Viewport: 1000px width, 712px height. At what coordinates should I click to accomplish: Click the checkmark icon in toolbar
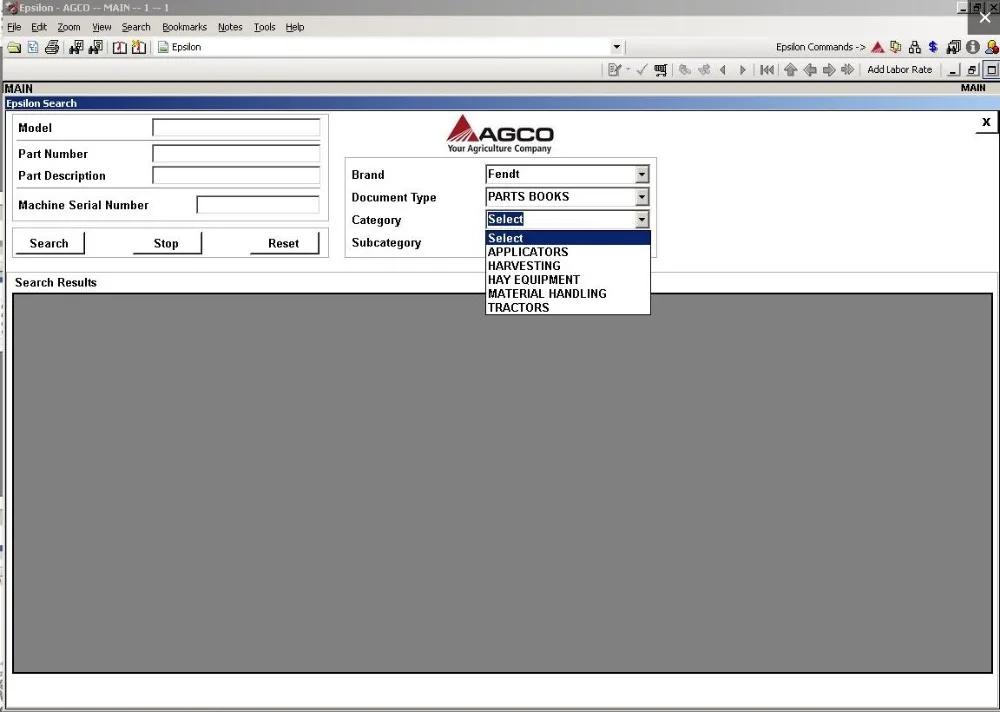[x=642, y=70]
